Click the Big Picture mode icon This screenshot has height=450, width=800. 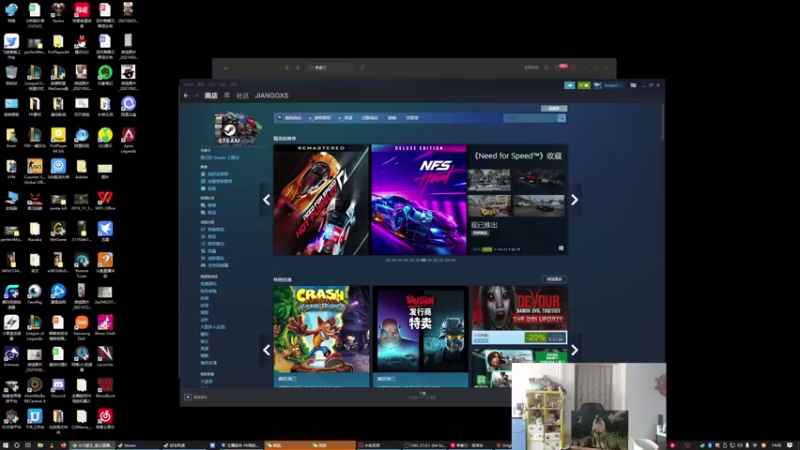click(x=633, y=85)
